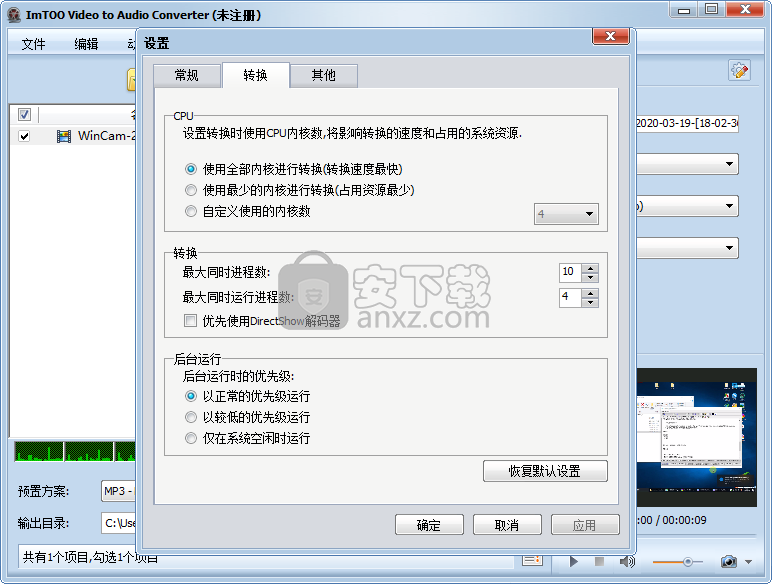Select run with normal priority
The image size is (772, 584).
point(191,396)
